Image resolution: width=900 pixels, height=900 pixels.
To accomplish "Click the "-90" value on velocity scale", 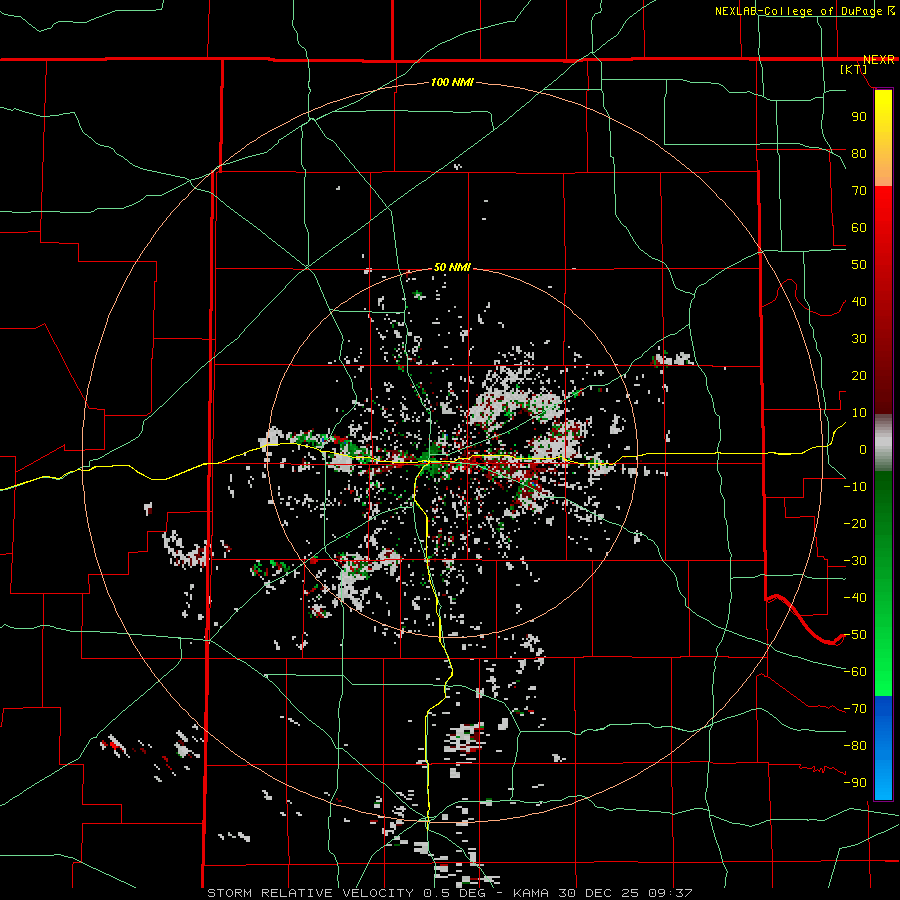I will tap(855, 783).
